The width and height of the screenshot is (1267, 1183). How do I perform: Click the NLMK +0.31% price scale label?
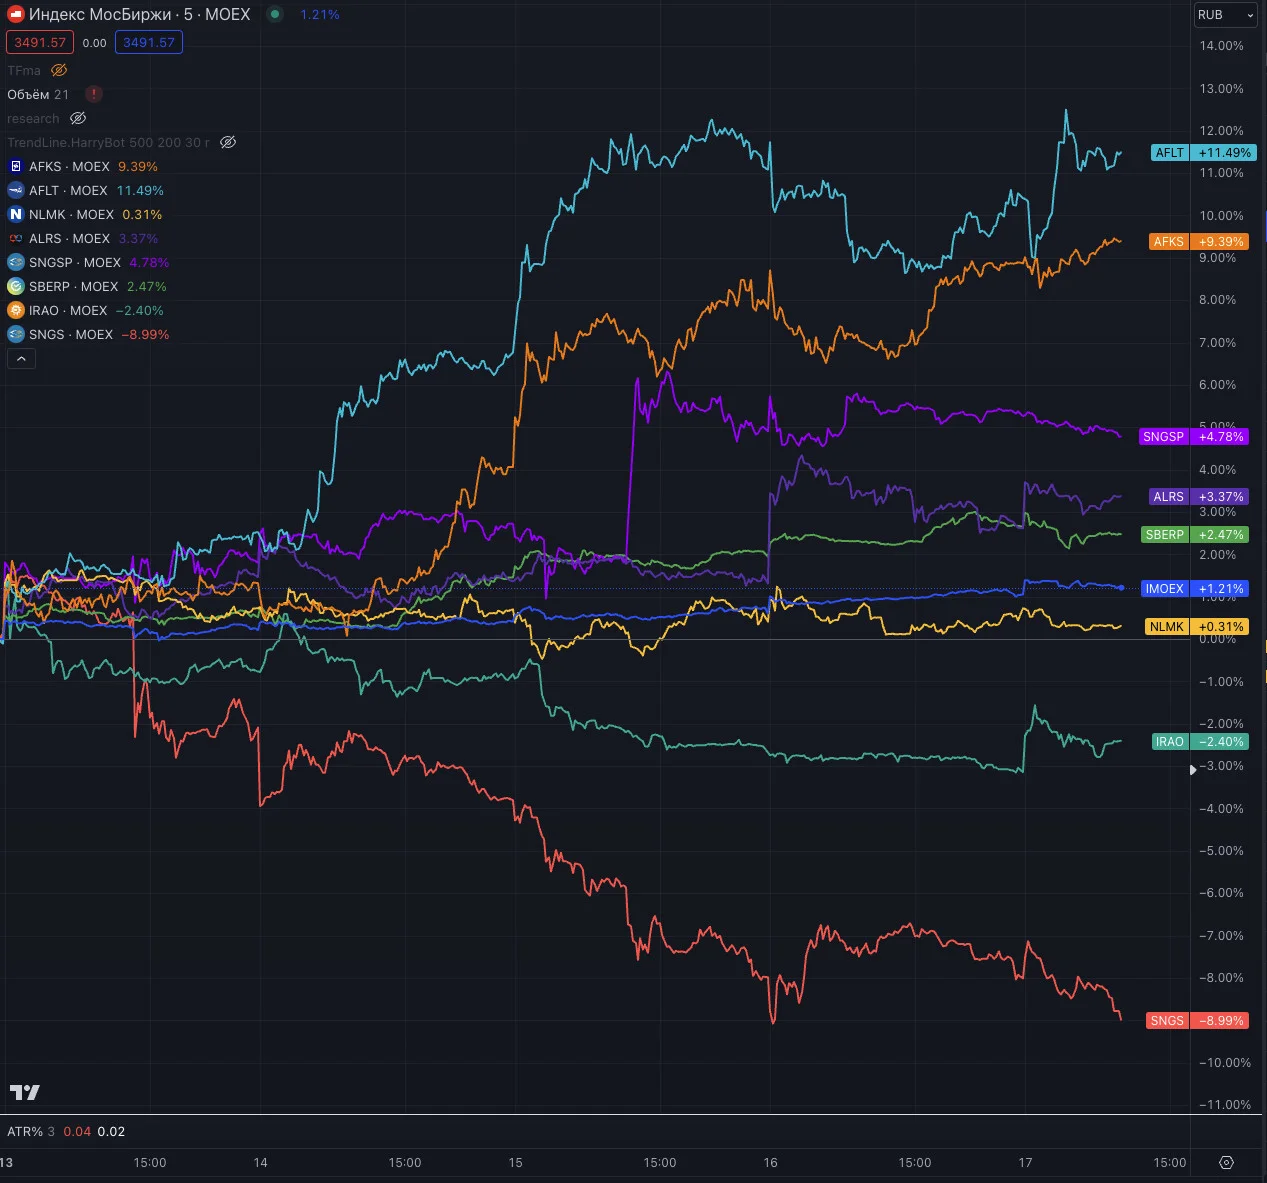(x=1197, y=626)
